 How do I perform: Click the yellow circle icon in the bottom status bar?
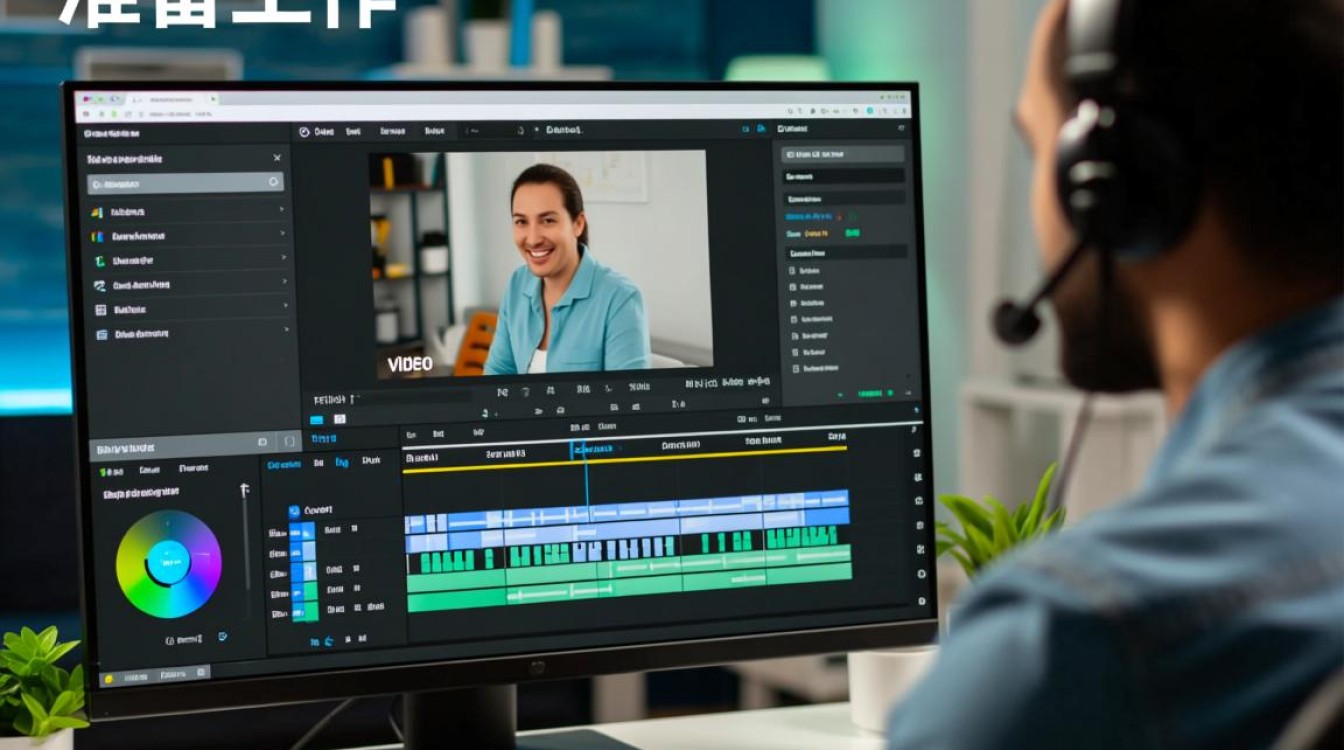pos(108,679)
